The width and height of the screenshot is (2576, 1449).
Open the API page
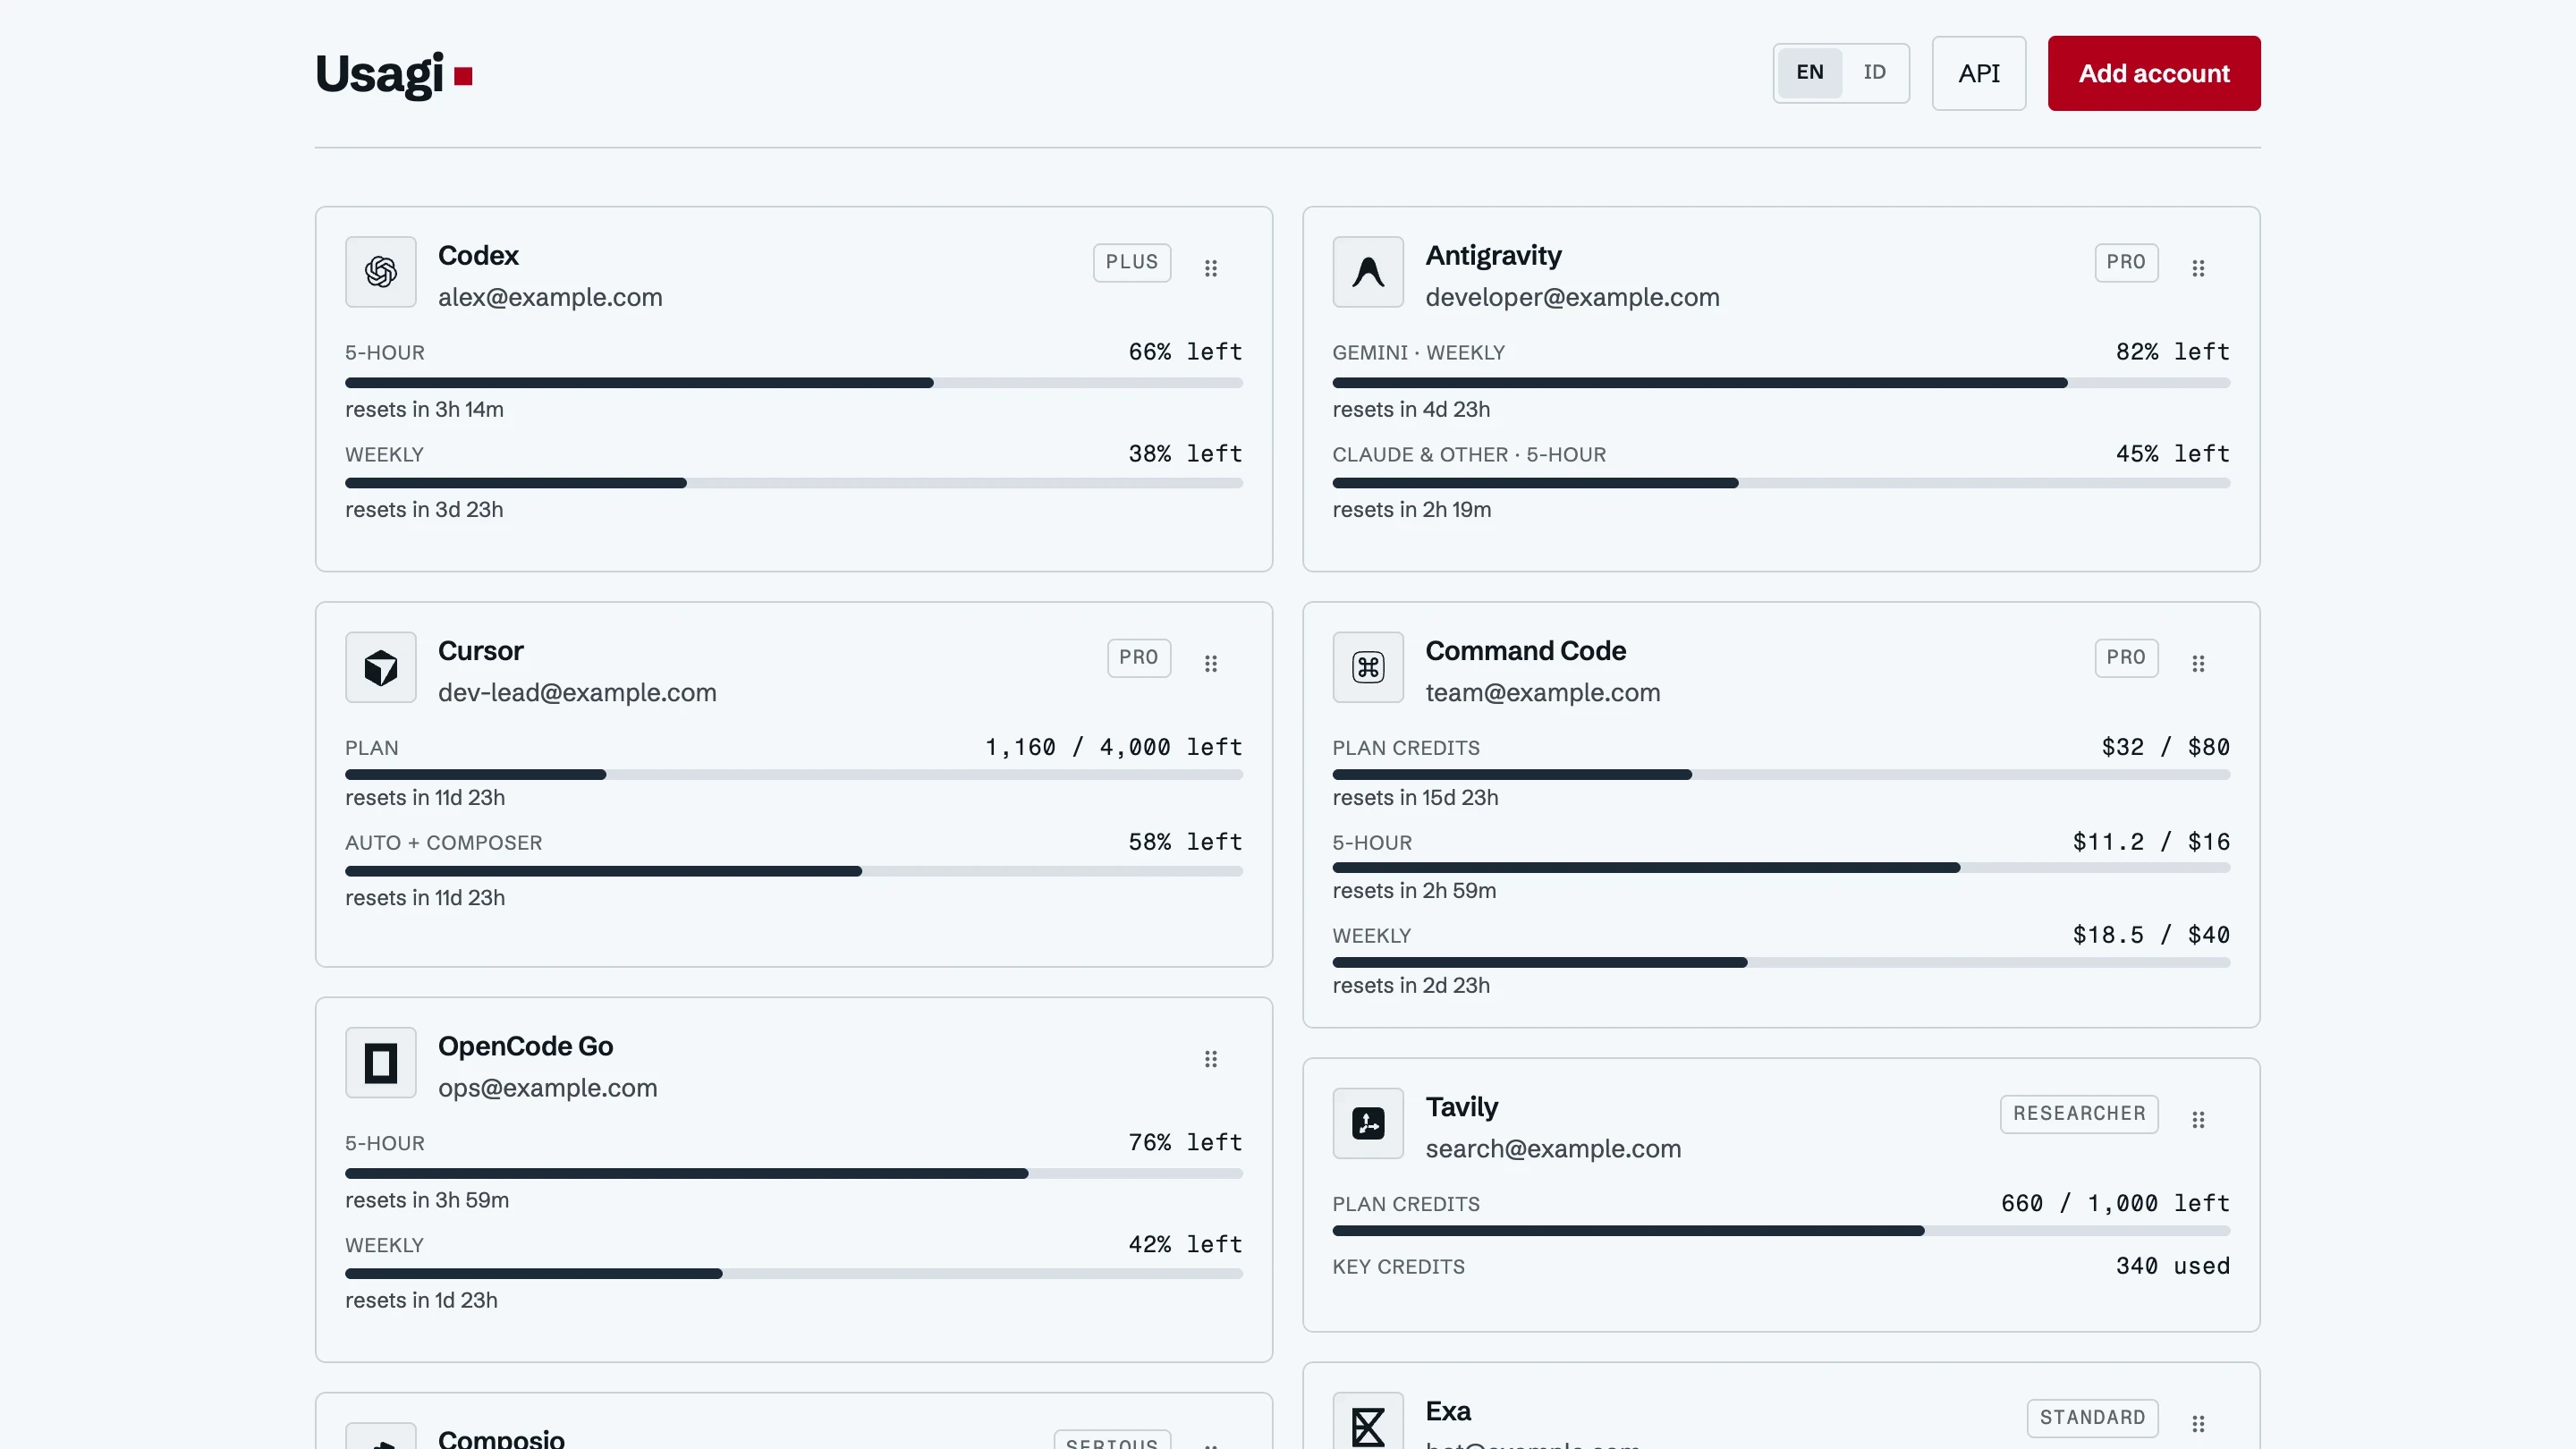click(1978, 73)
